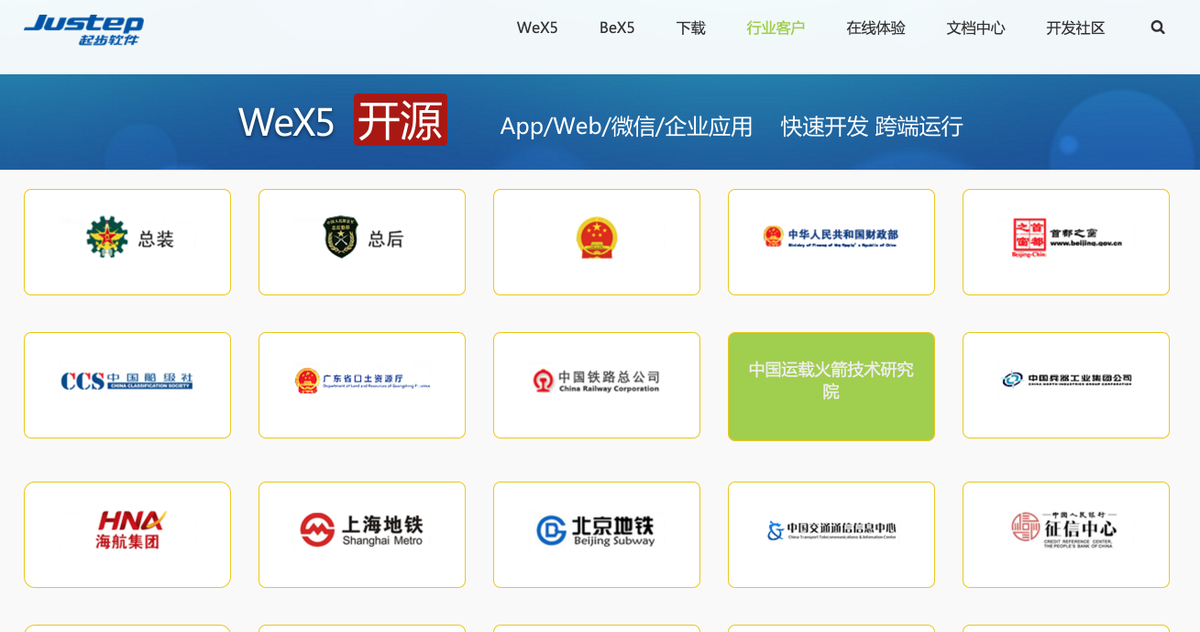This screenshot has width=1200, height=632.
Task: Open the 广东省国土资源厅 card
Action: pos(362,385)
